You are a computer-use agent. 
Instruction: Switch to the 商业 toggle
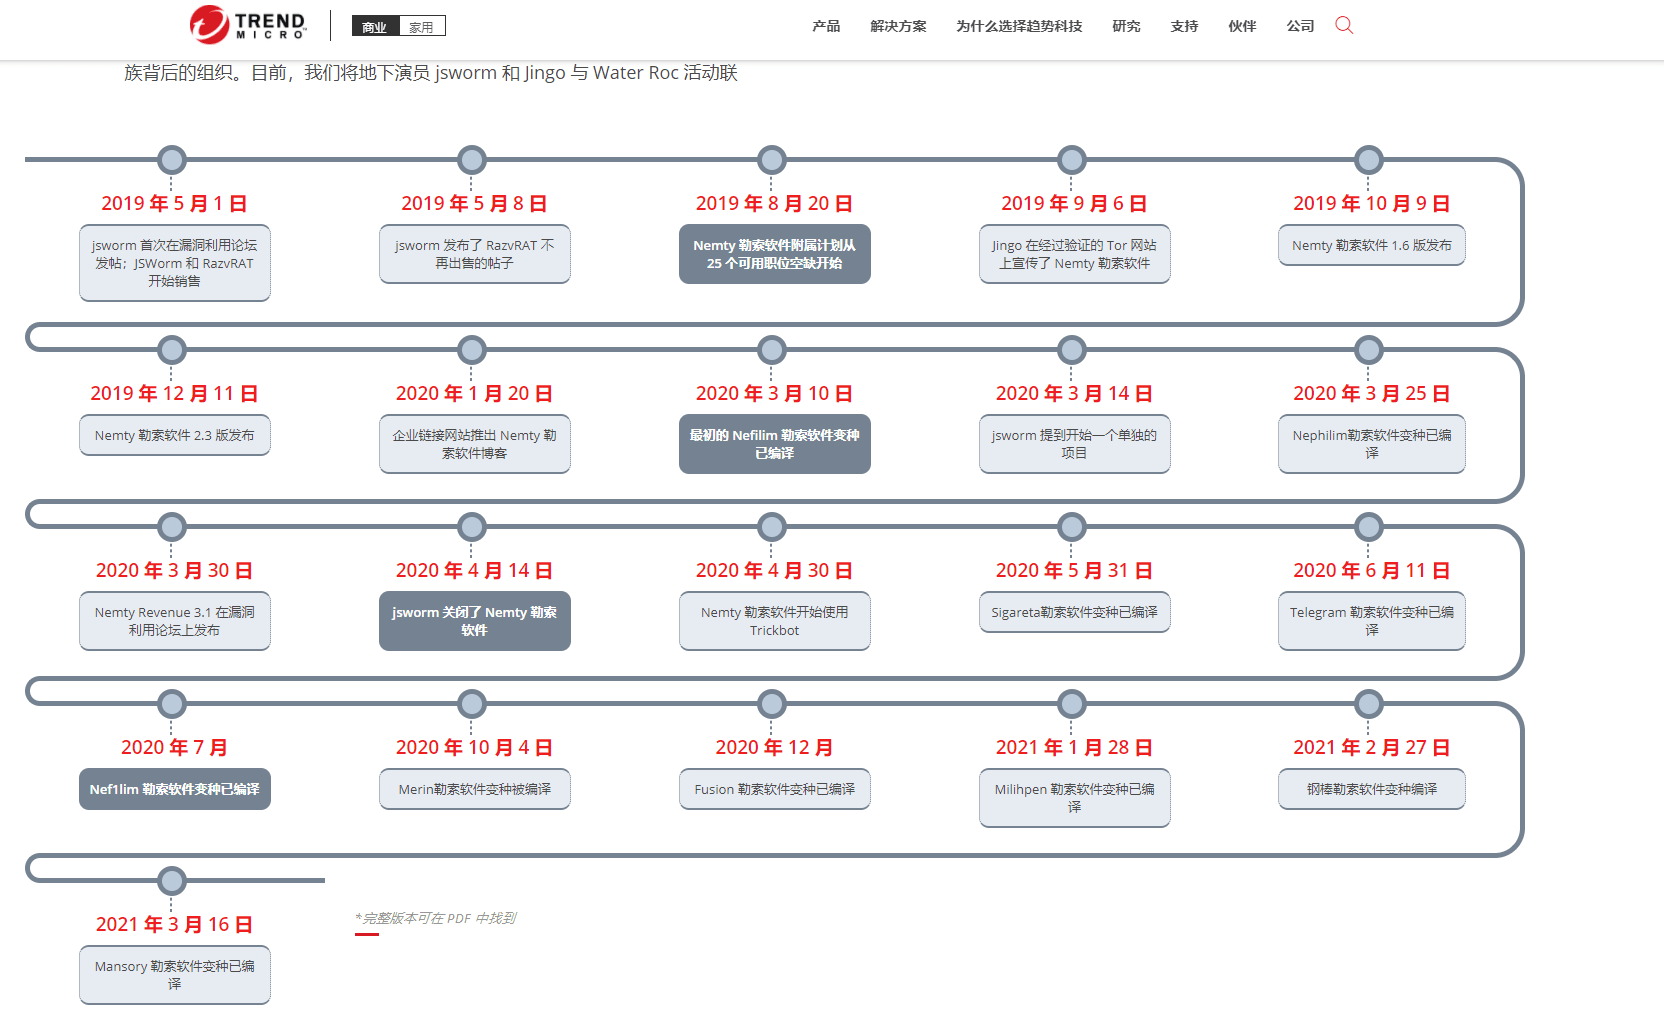pos(375,26)
